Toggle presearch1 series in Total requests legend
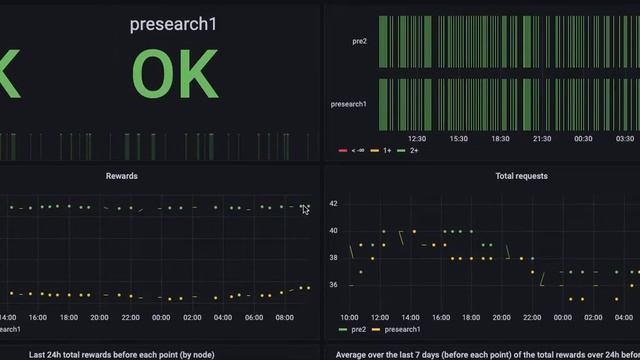This screenshot has width=640, height=360. click(x=396, y=329)
